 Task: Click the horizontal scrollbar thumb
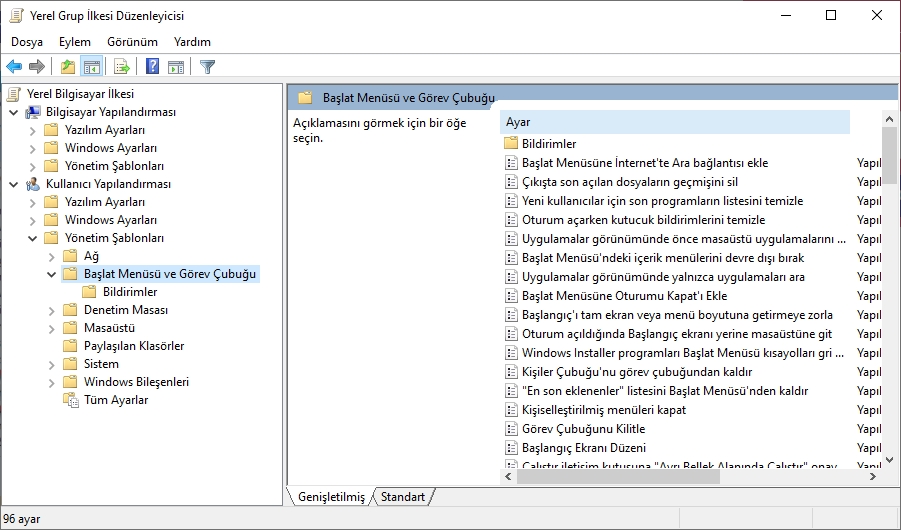click(x=618, y=477)
